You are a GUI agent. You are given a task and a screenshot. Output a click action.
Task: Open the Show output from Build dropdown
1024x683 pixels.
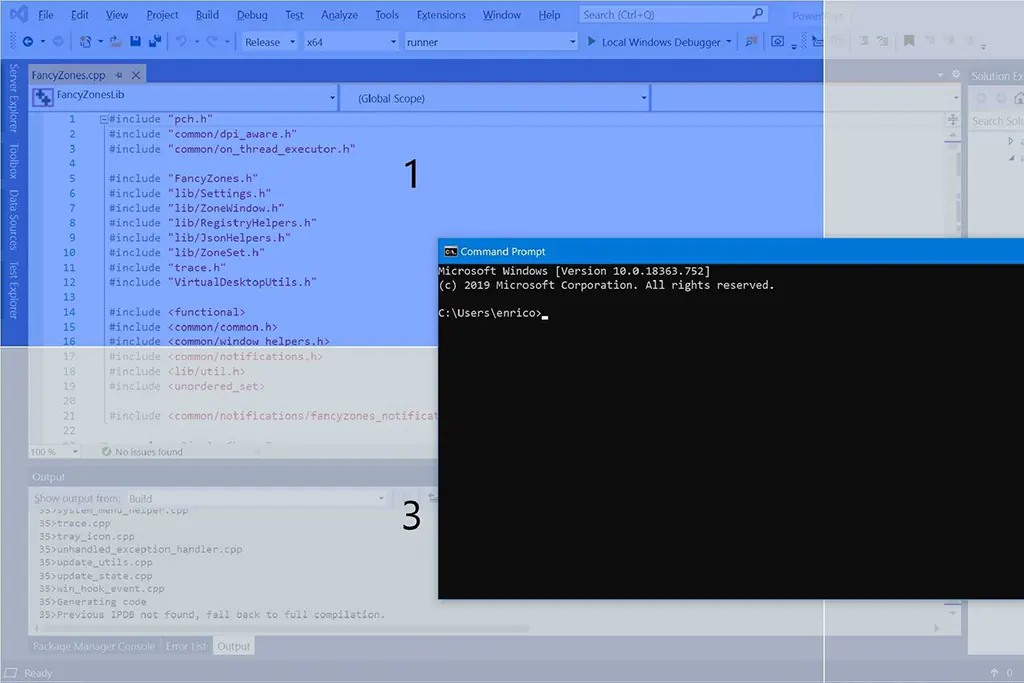pos(260,497)
